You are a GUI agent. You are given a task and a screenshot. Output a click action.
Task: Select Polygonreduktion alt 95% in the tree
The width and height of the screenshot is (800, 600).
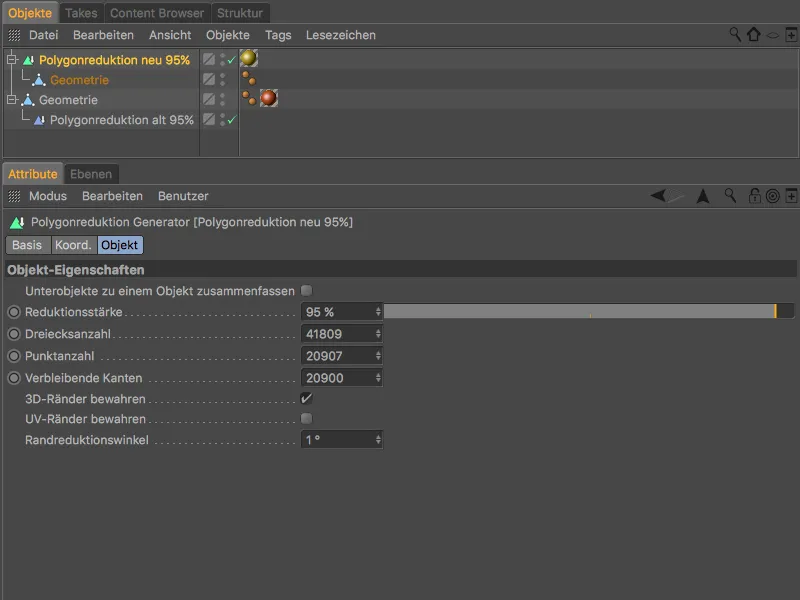point(121,120)
